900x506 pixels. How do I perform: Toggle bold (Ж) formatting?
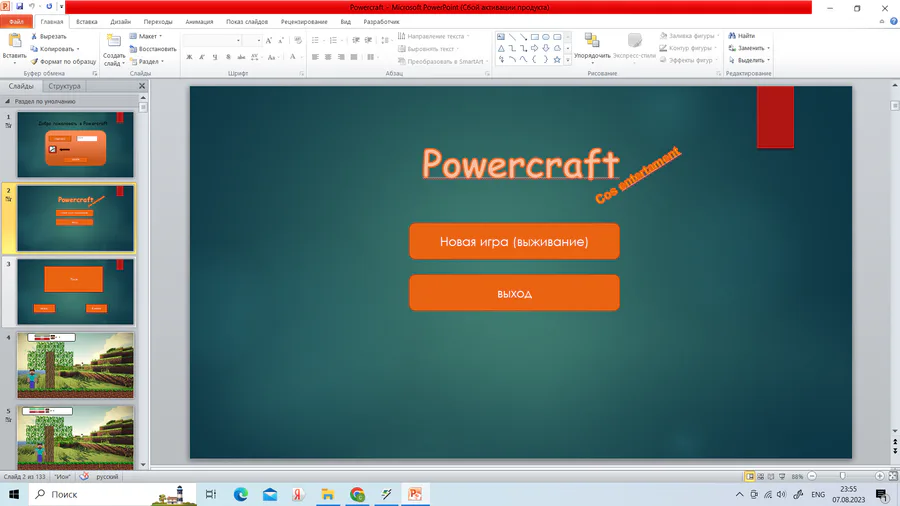[x=189, y=57]
